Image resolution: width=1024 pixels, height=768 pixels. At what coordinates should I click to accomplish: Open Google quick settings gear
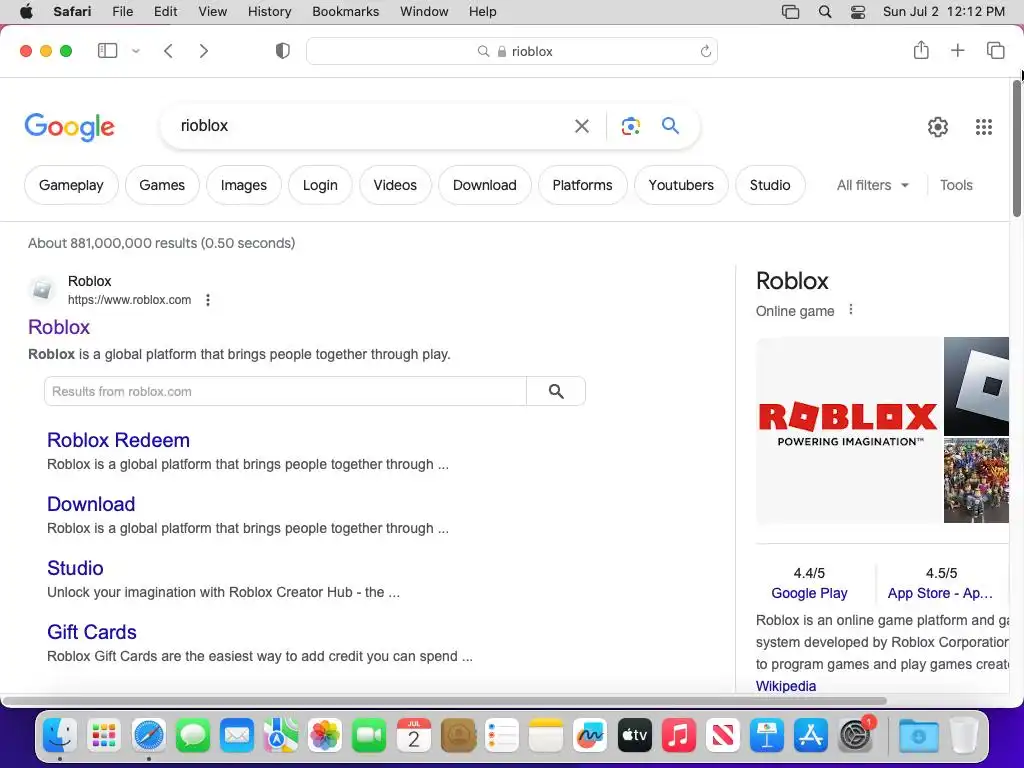[x=938, y=127]
